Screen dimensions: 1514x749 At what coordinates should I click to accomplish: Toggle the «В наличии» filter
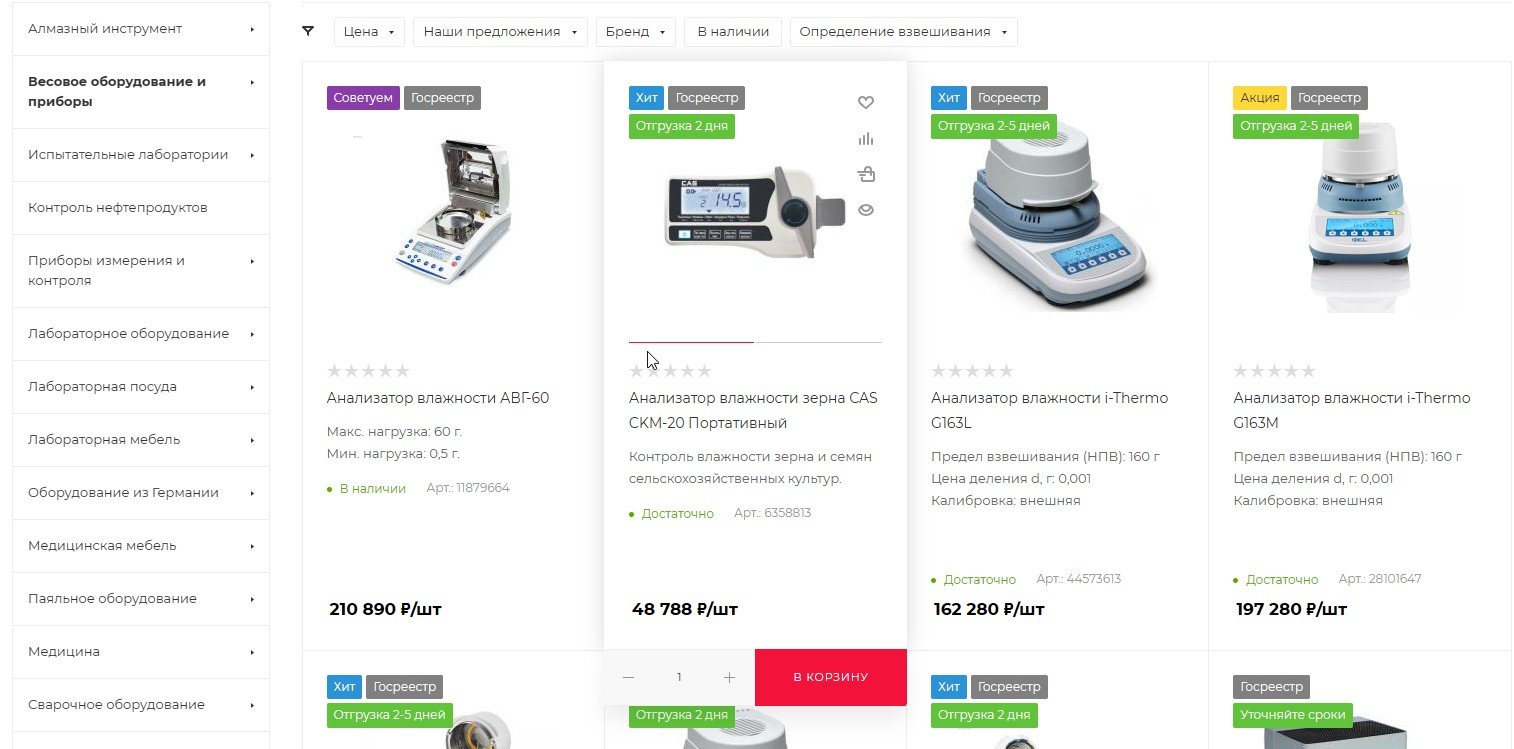point(733,31)
